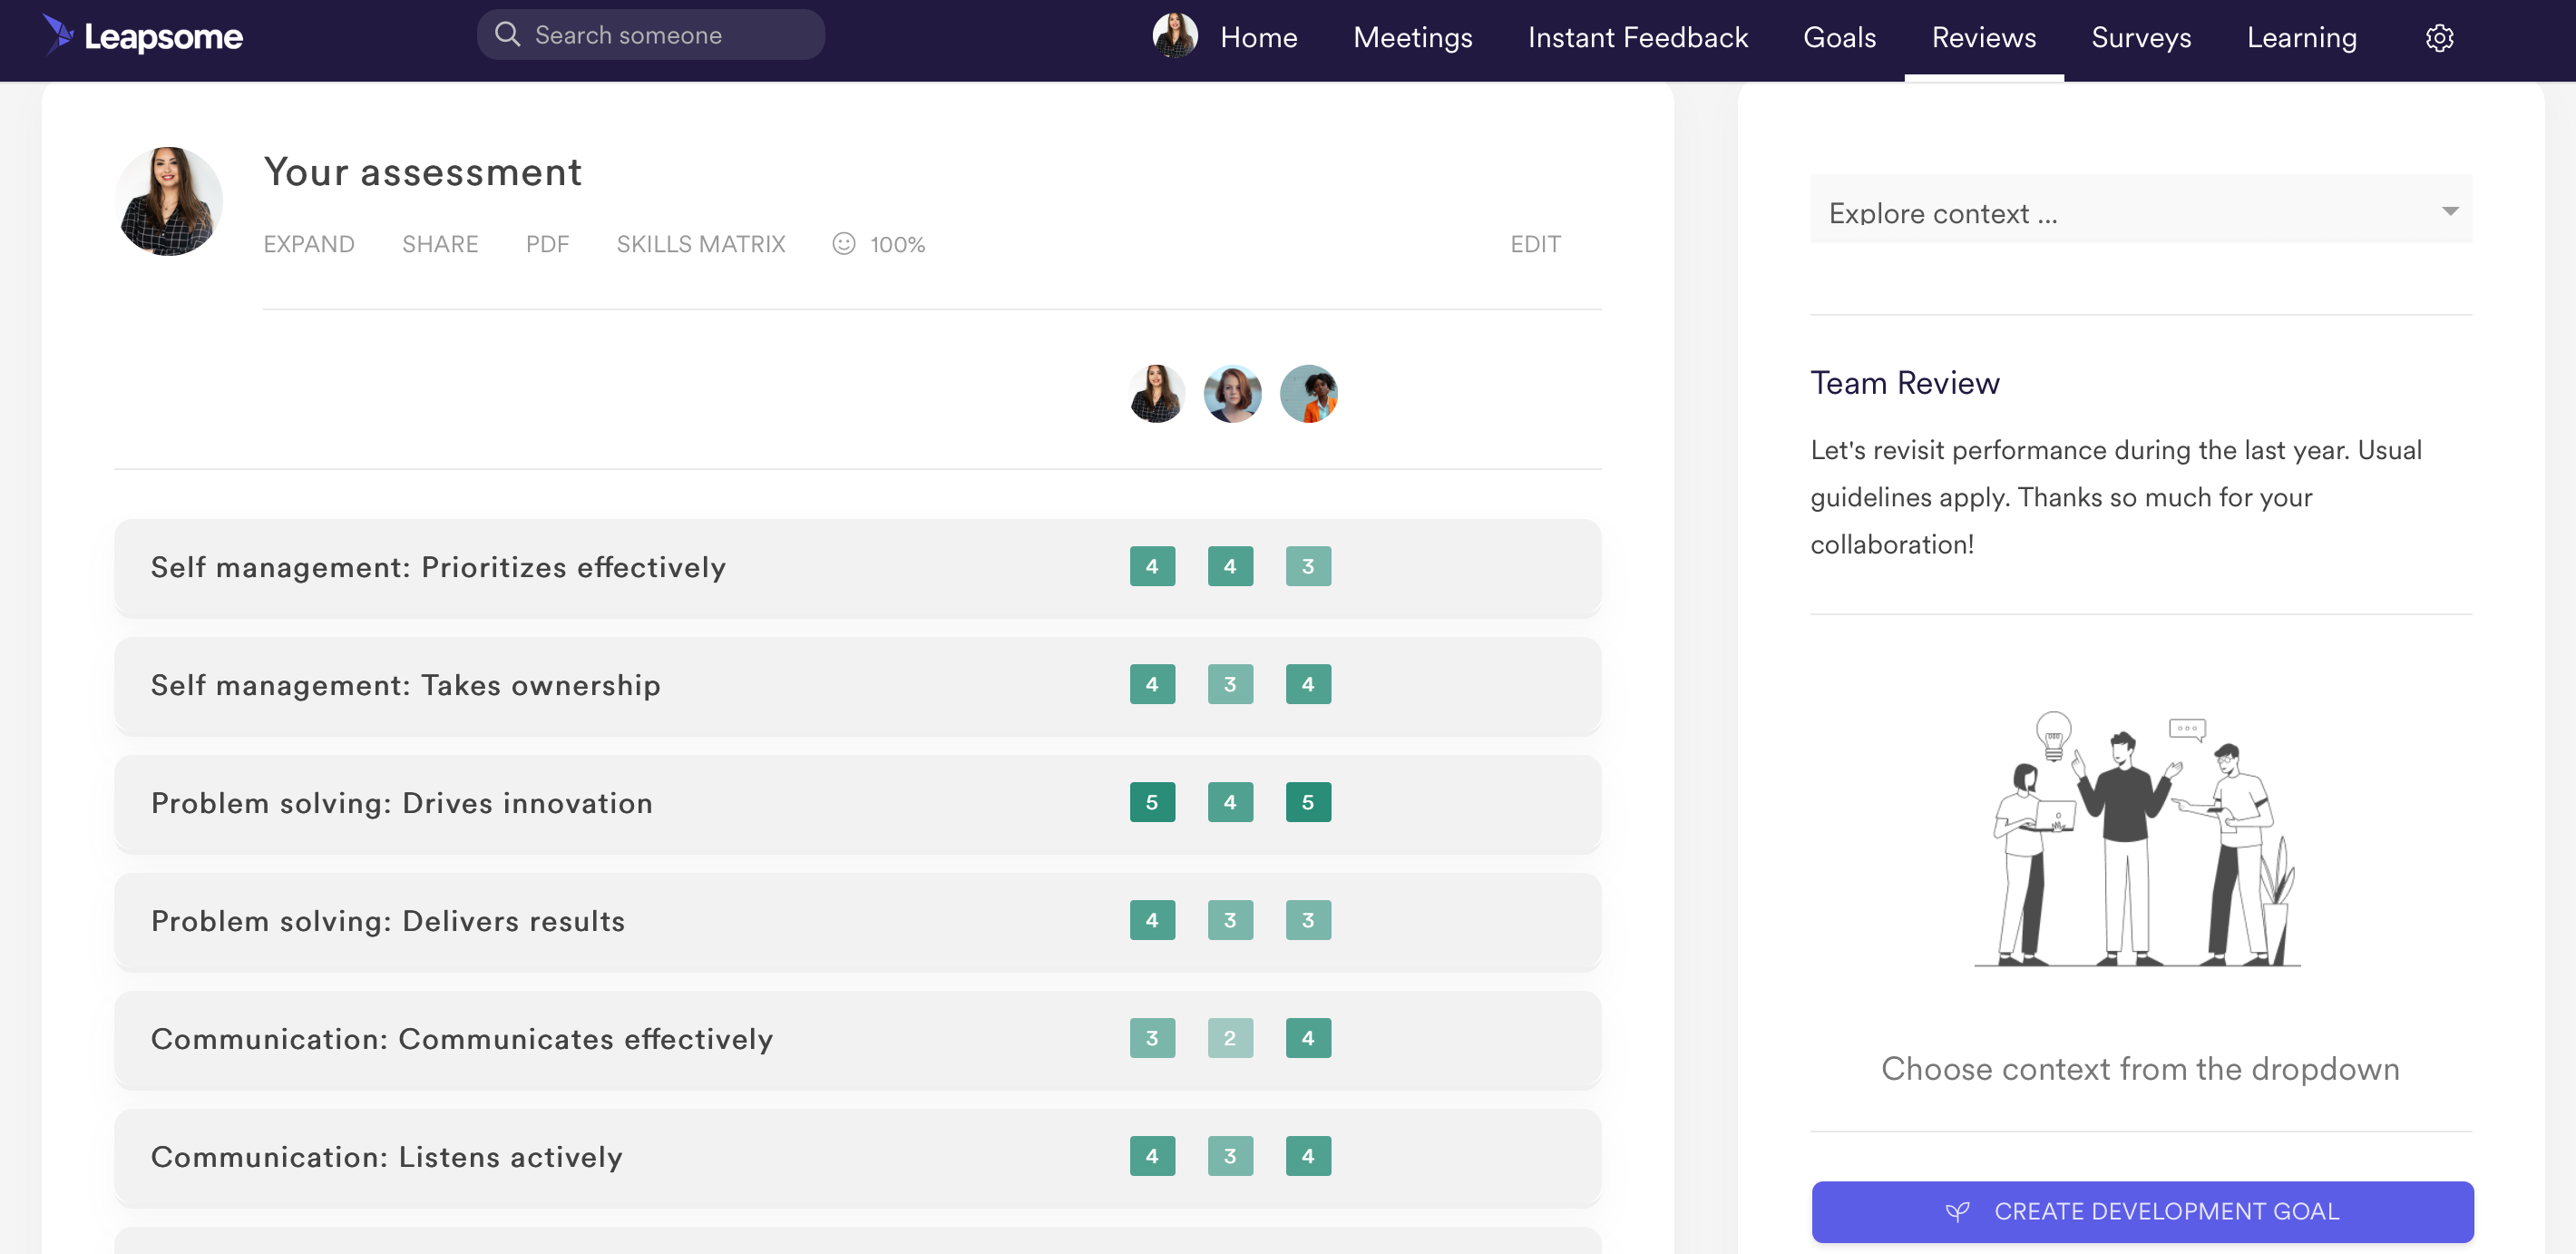
Task: Expand Communication: Listens actively row
Action: pyautogui.click(x=857, y=1157)
